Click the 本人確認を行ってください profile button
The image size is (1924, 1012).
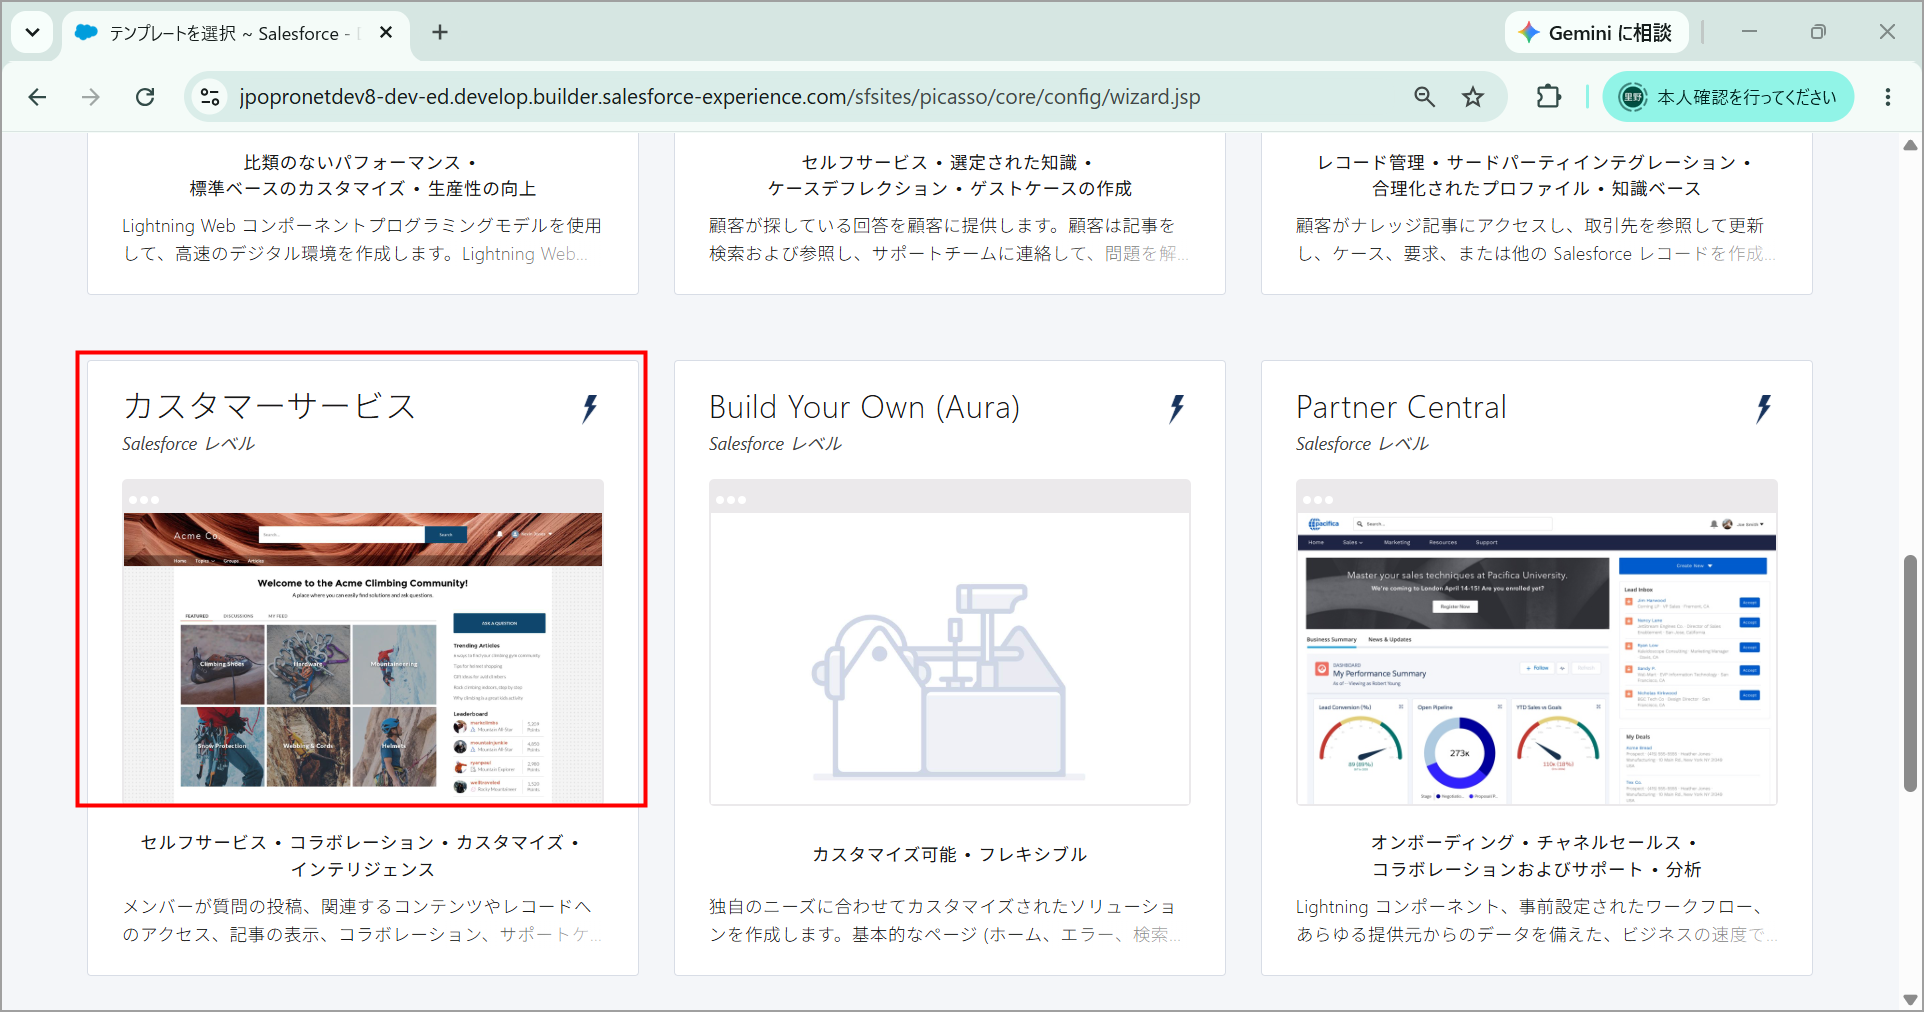click(x=1728, y=97)
